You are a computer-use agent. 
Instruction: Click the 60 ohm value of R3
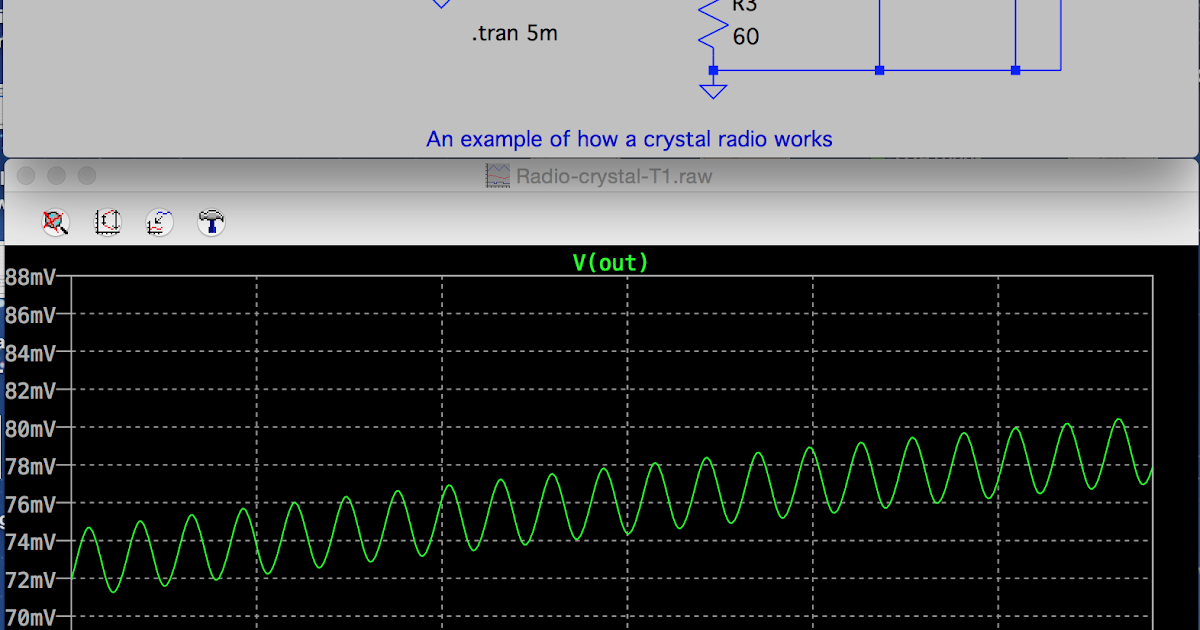(x=745, y=37)
